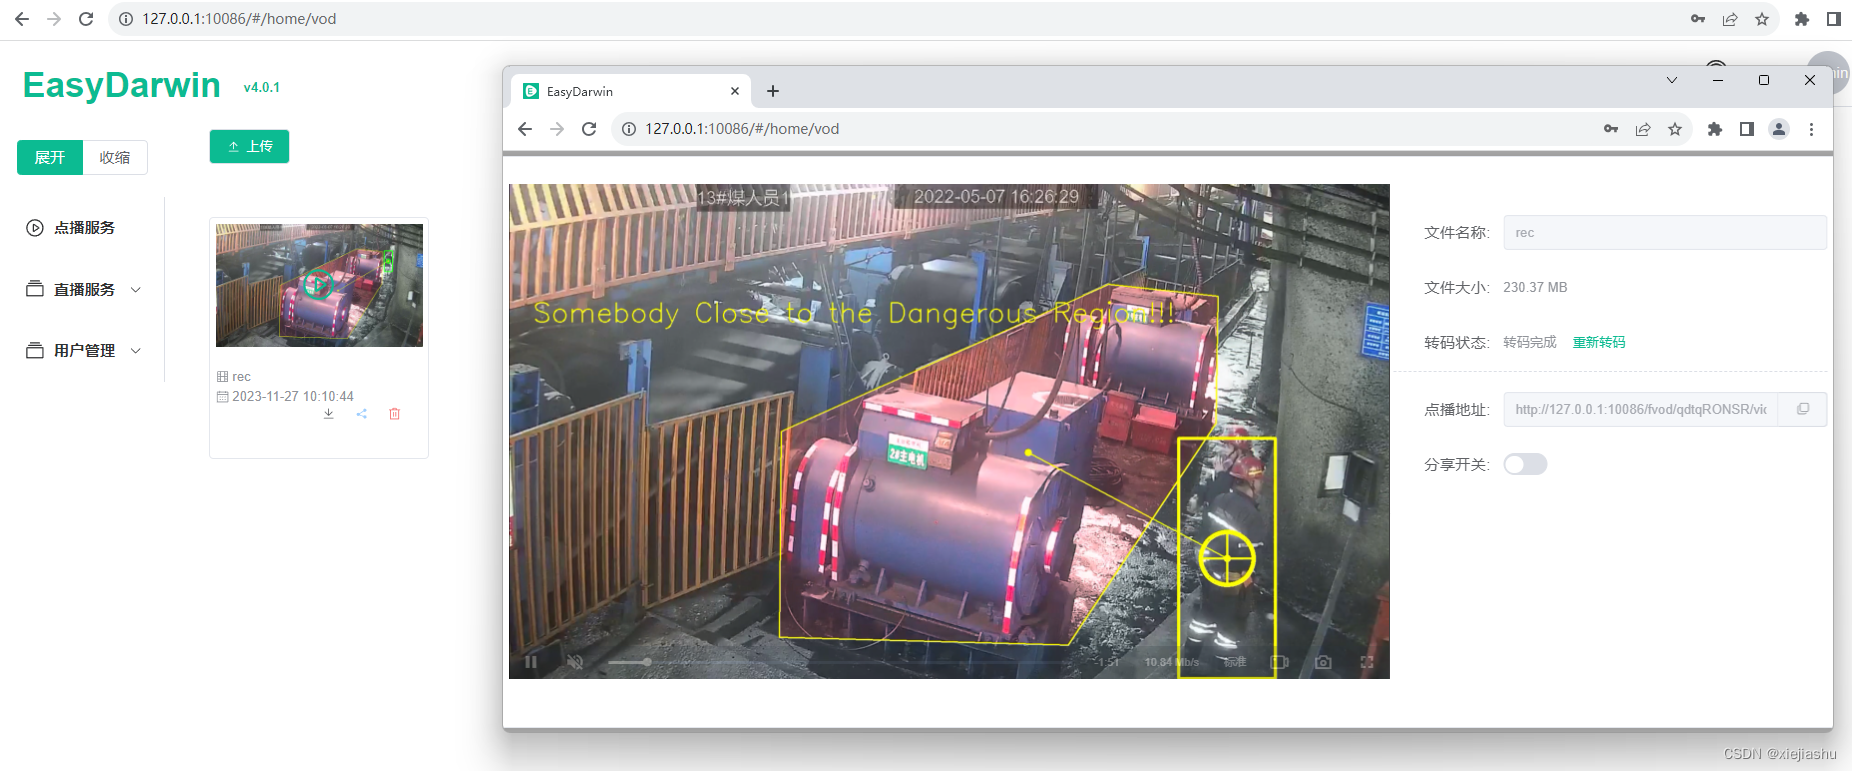Expand the 直播服务 submenu
This screenshot has width=1852, height=771.
click(84, 289)
